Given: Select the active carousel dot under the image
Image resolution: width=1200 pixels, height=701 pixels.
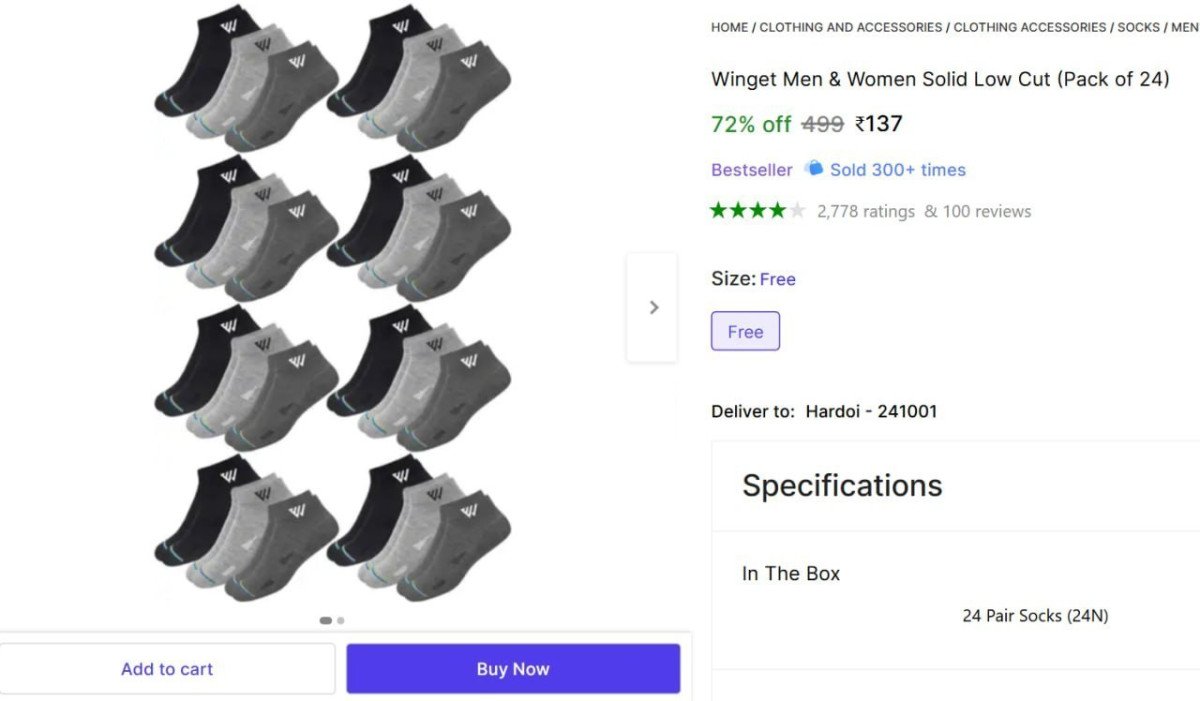Looking at the screenshot, I should tap(325, 620).
